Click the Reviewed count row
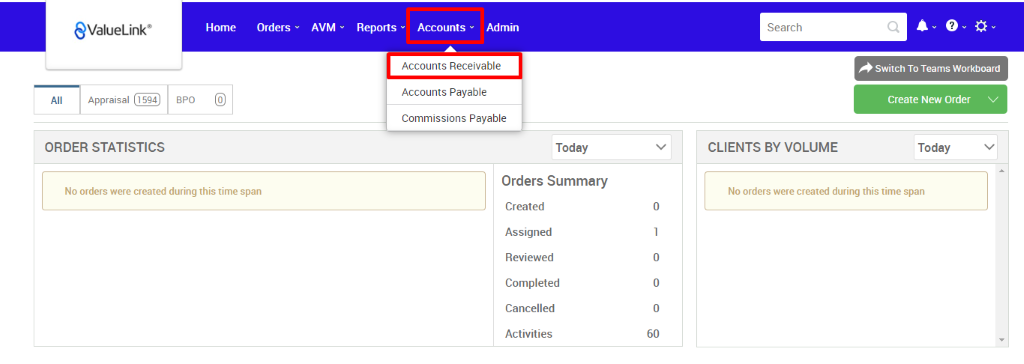This screenshot has width=1024, height=364. click(x=582, y=257)
